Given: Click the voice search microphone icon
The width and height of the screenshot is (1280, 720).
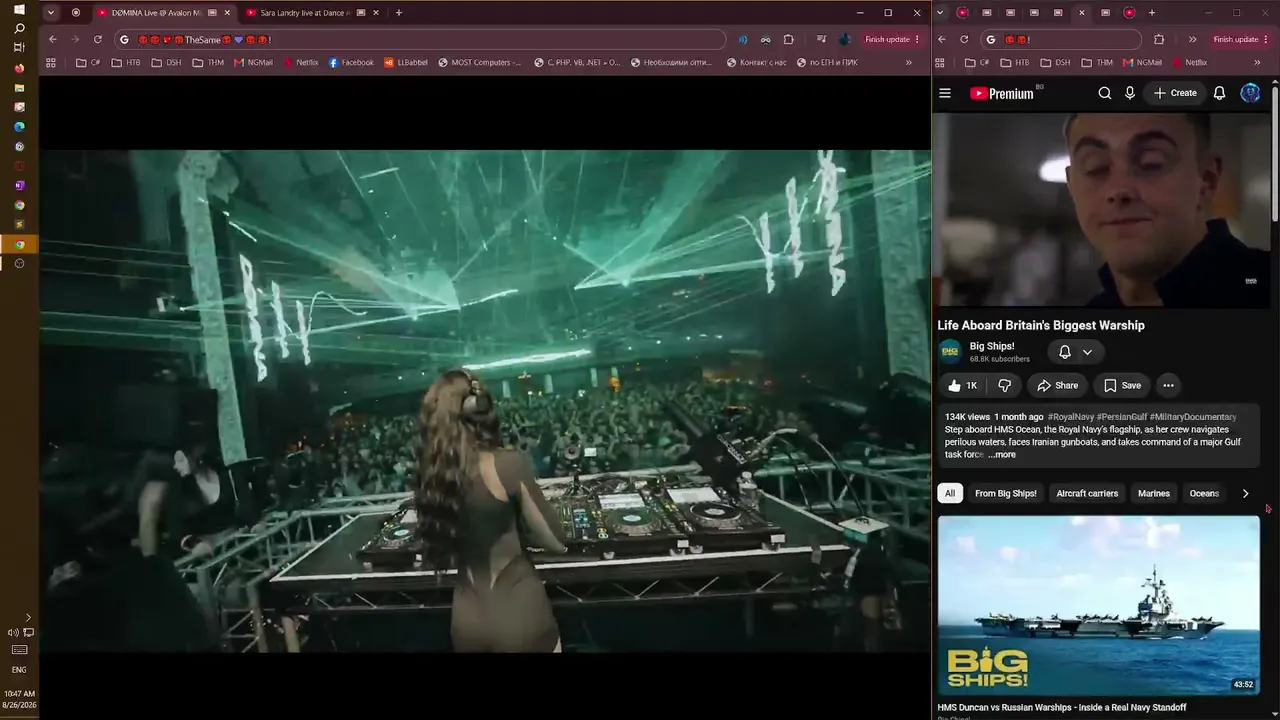Looking at the screenshot, I should click(x=1130, y=93).
